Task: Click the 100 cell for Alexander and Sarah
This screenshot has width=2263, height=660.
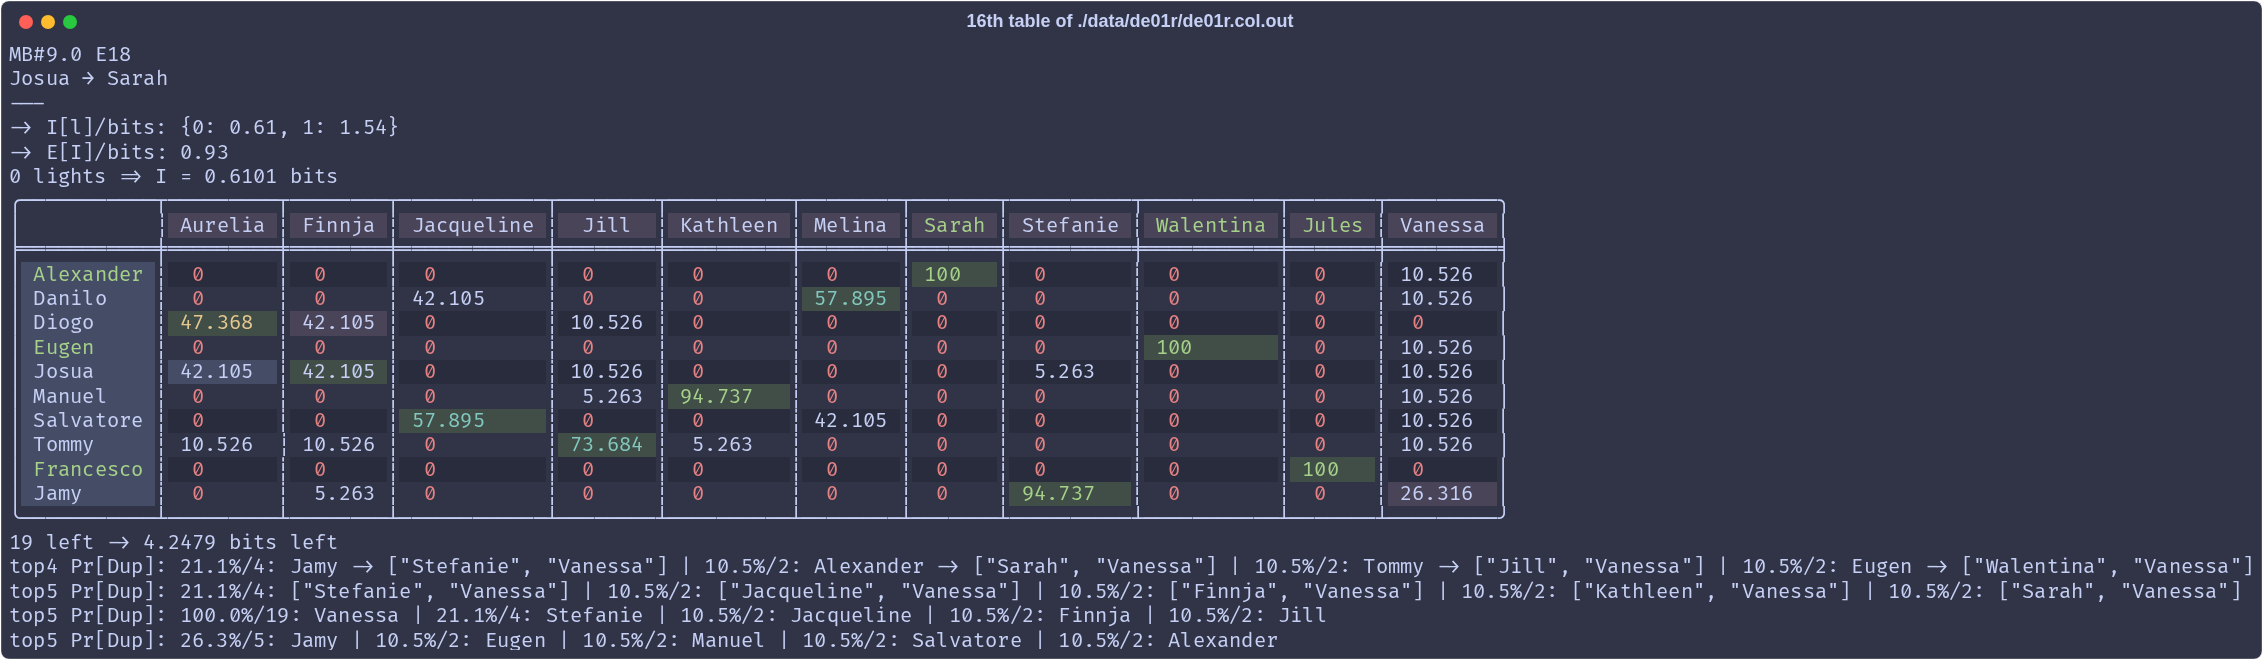Action: coord(954,274)
